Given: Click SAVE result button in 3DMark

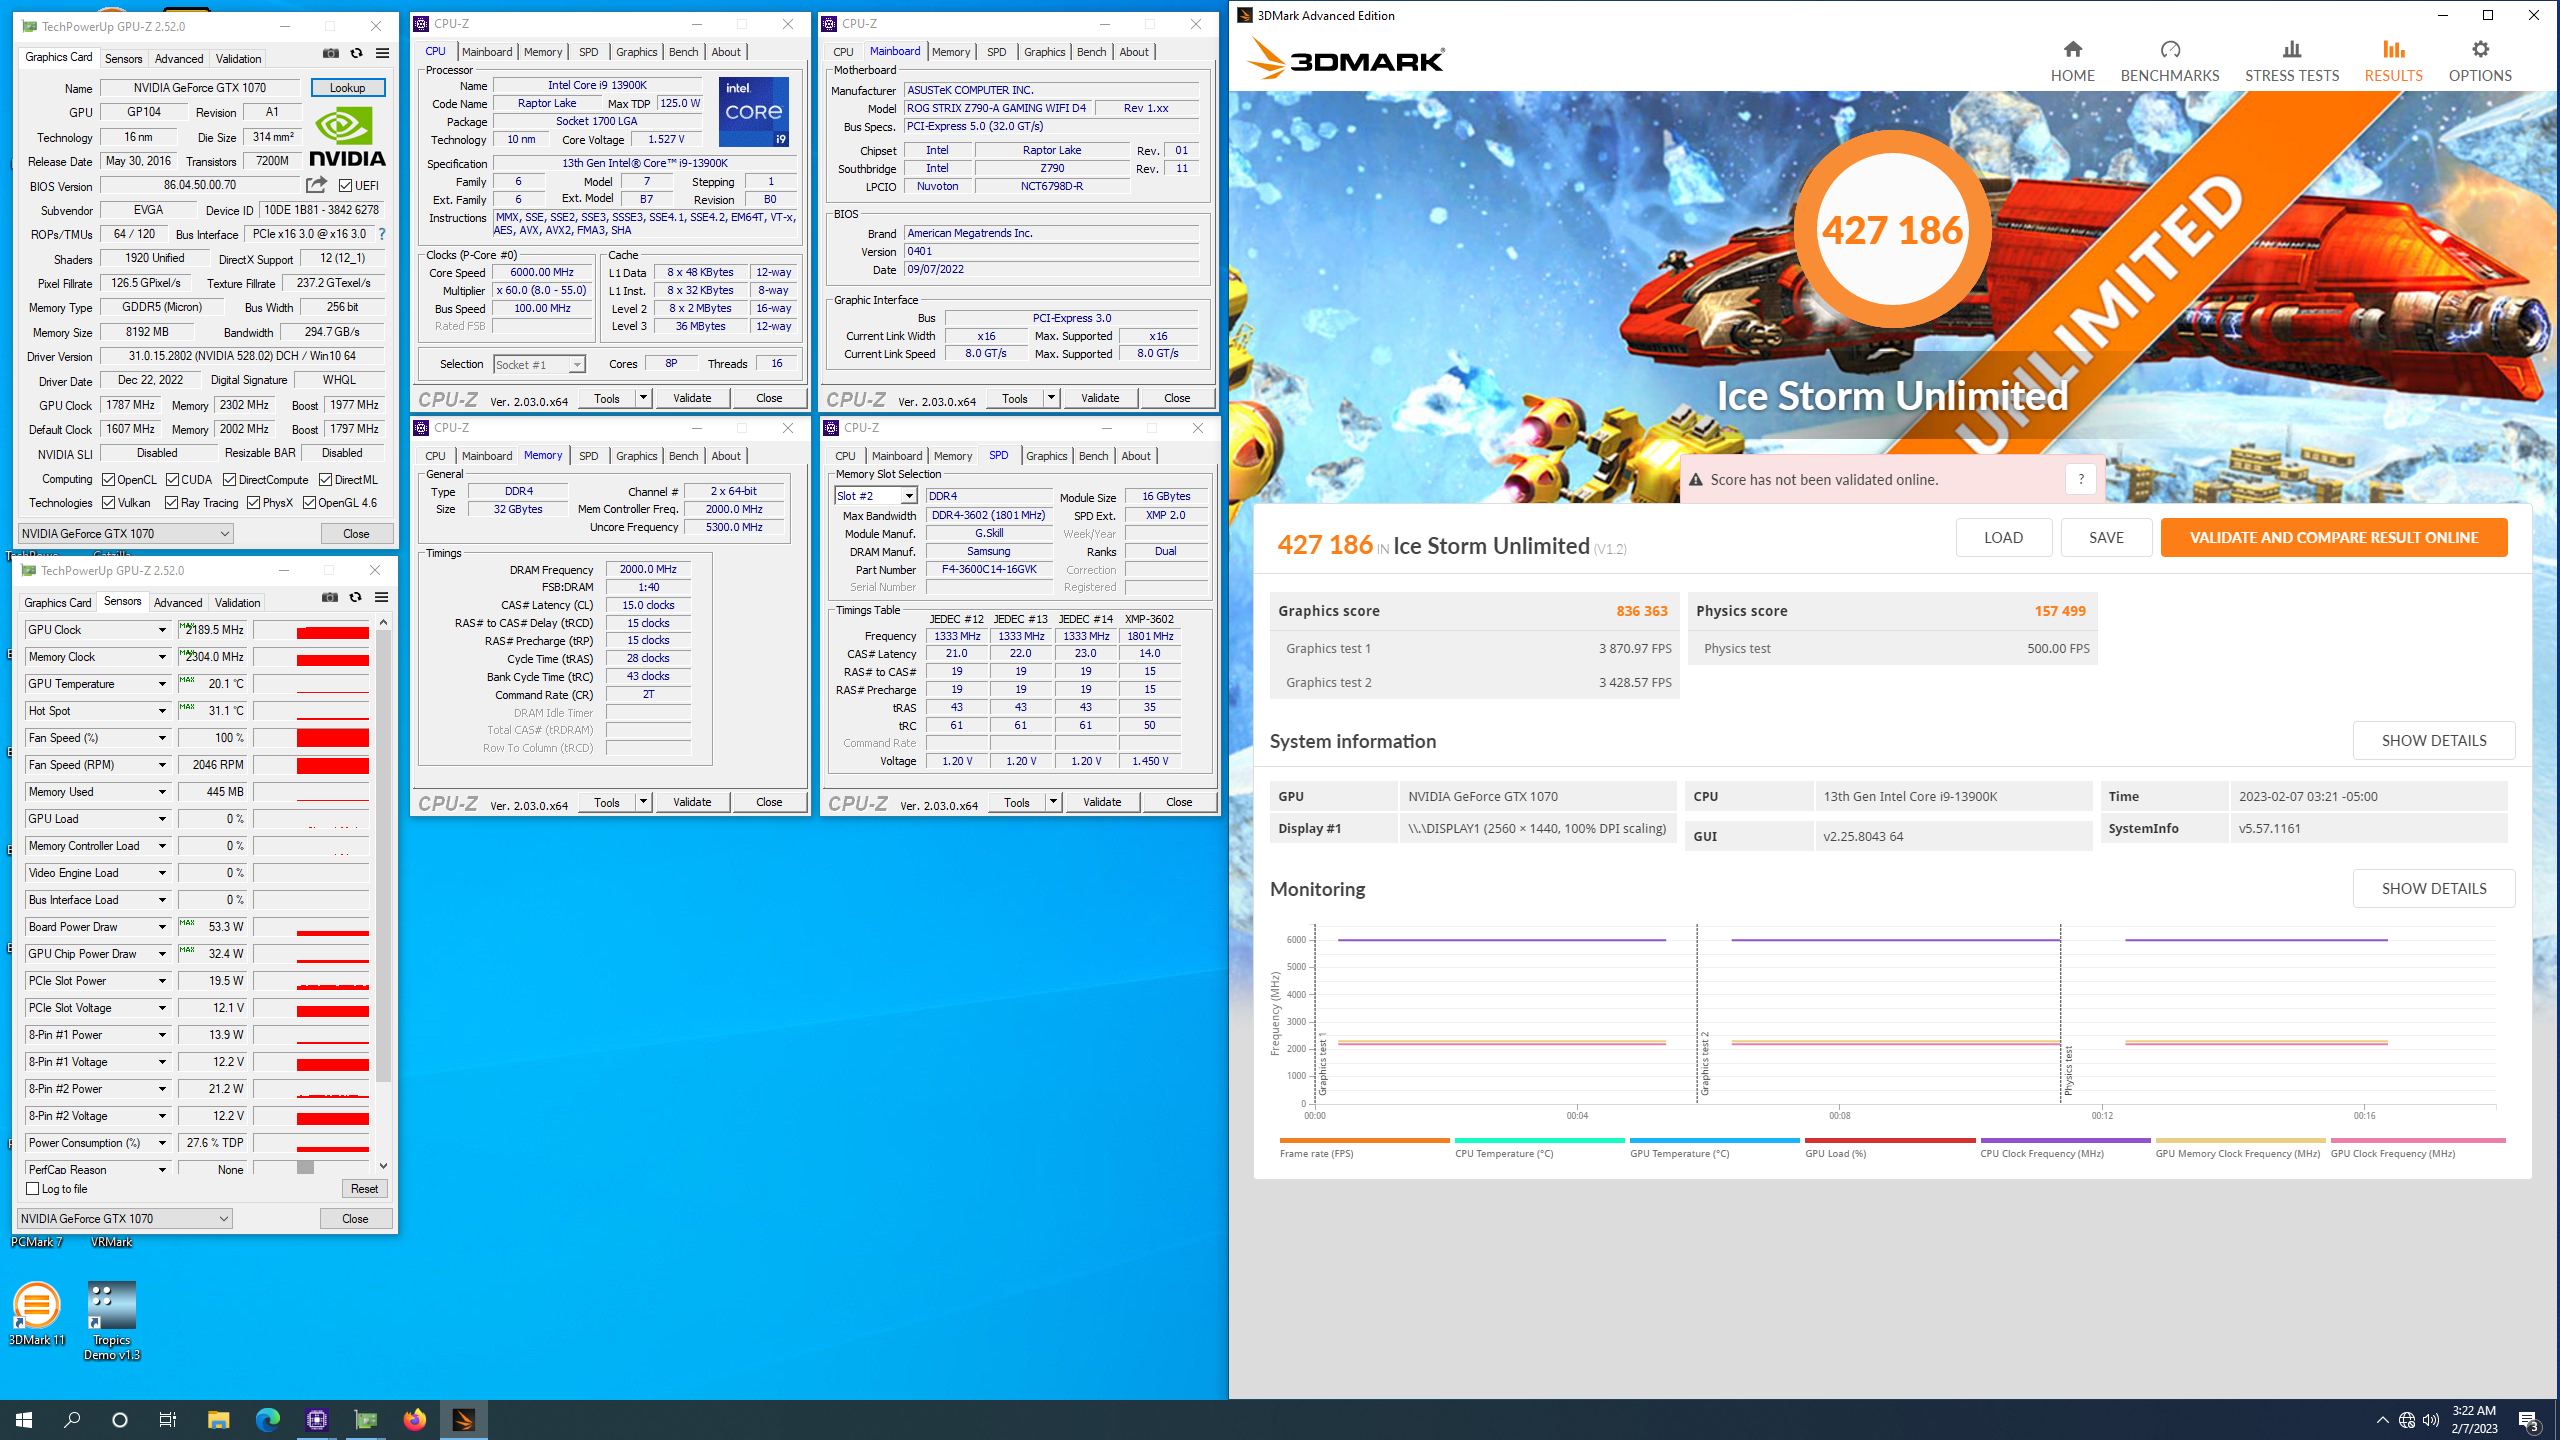Looking at the screenshot, I should [x=2106, y=538].
